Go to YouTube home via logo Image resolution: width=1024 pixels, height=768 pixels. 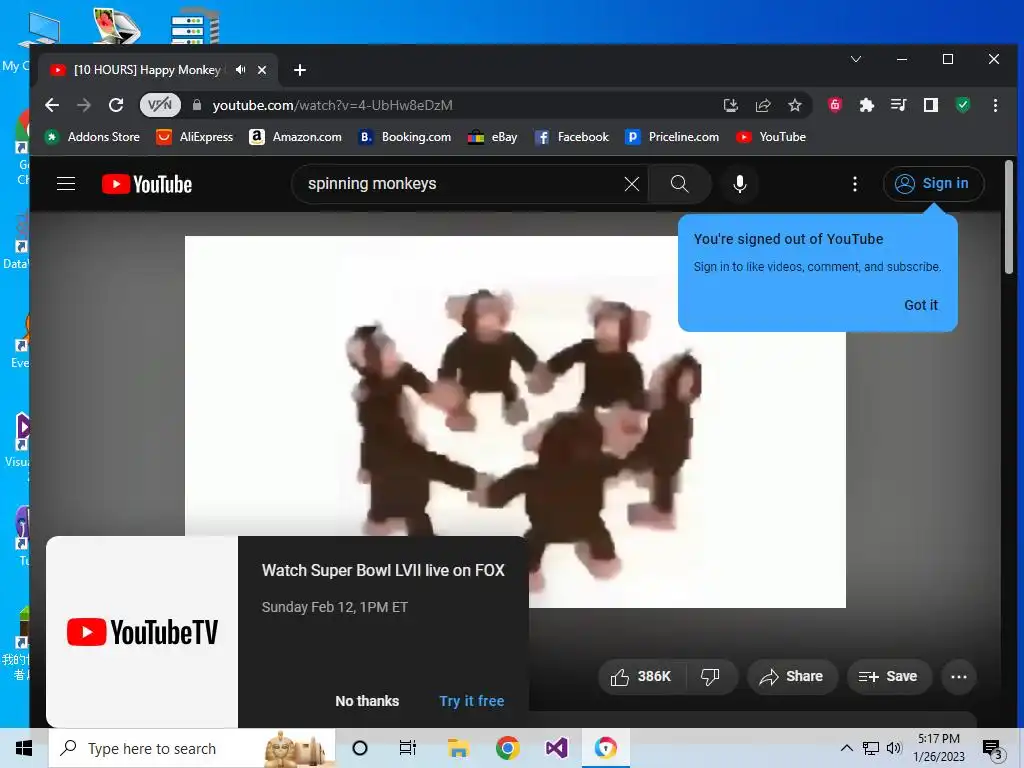(x=147, y=184)
